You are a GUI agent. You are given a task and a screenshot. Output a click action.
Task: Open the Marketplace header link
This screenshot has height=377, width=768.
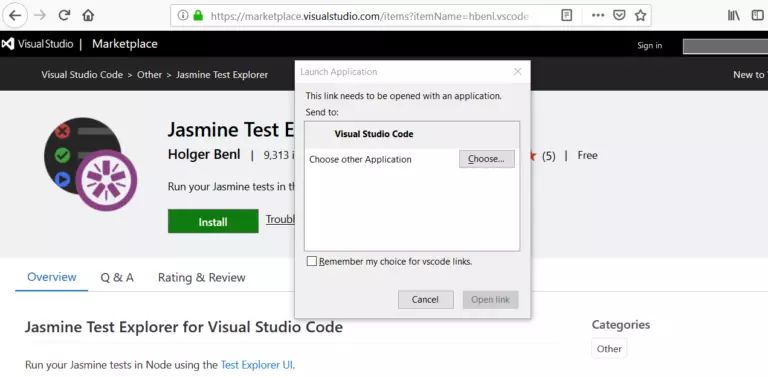pos(124,44)
